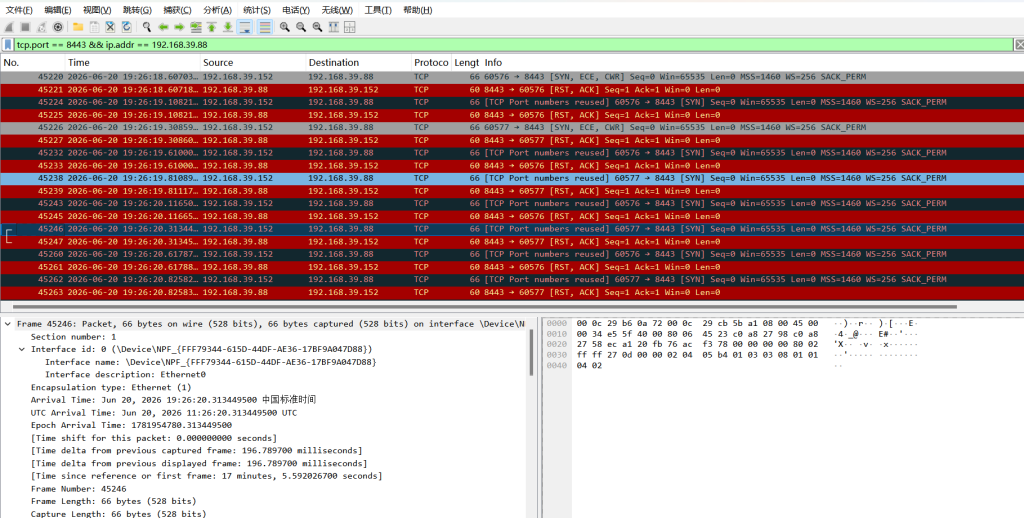The image size is (1024, 518).
Task: Select packet row 45263
Action: 512,292
